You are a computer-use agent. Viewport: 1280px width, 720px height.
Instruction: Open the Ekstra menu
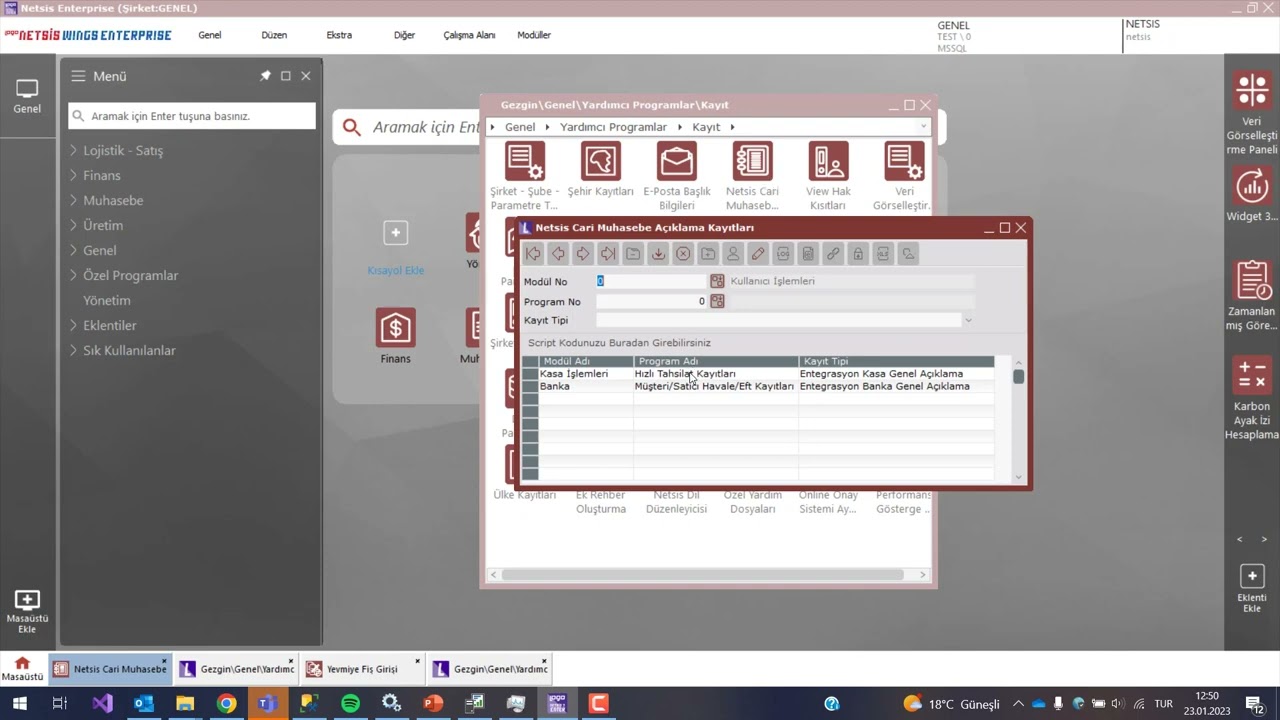(339, 35)
